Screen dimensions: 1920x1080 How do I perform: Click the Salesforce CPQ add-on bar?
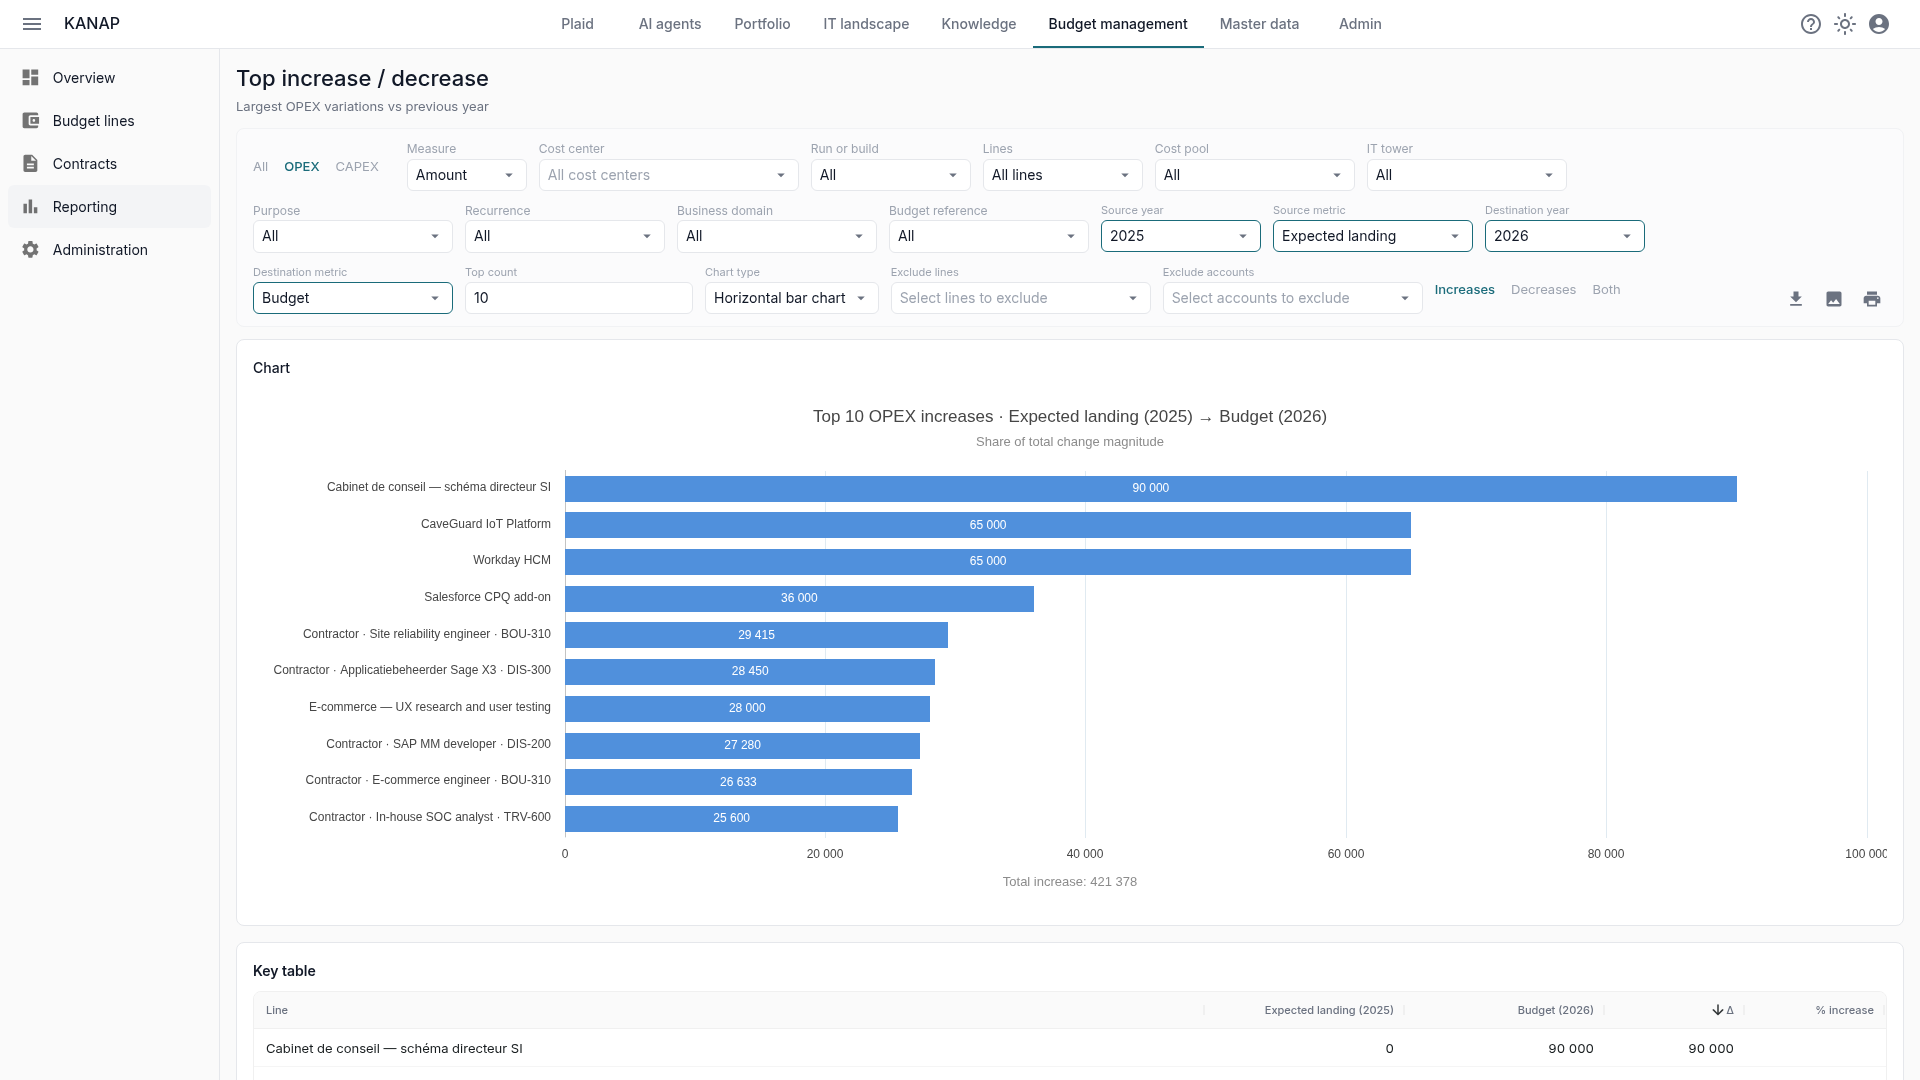point(799,598)
